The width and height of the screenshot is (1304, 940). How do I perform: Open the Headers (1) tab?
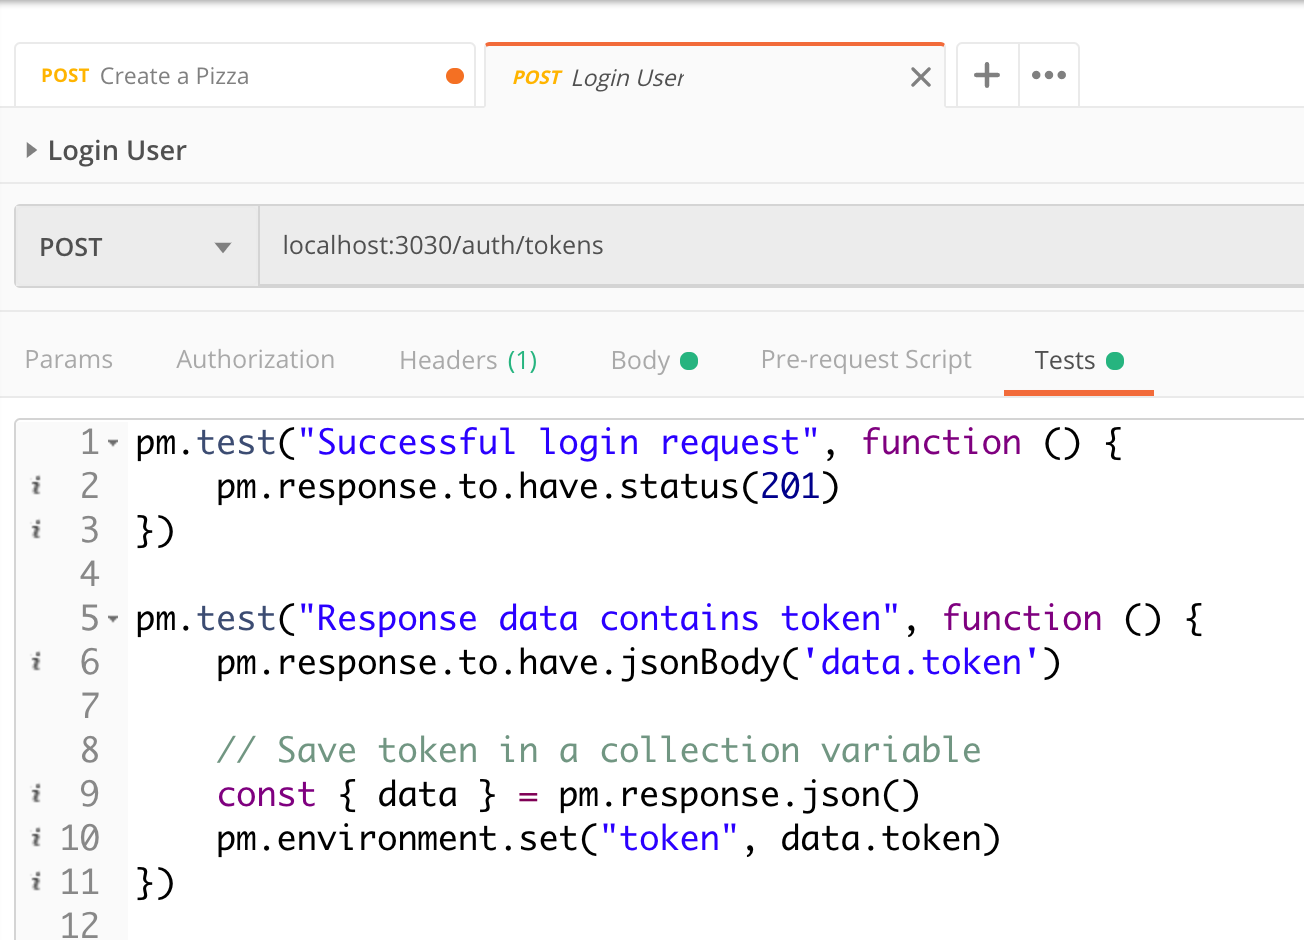(x=468, y=360)
